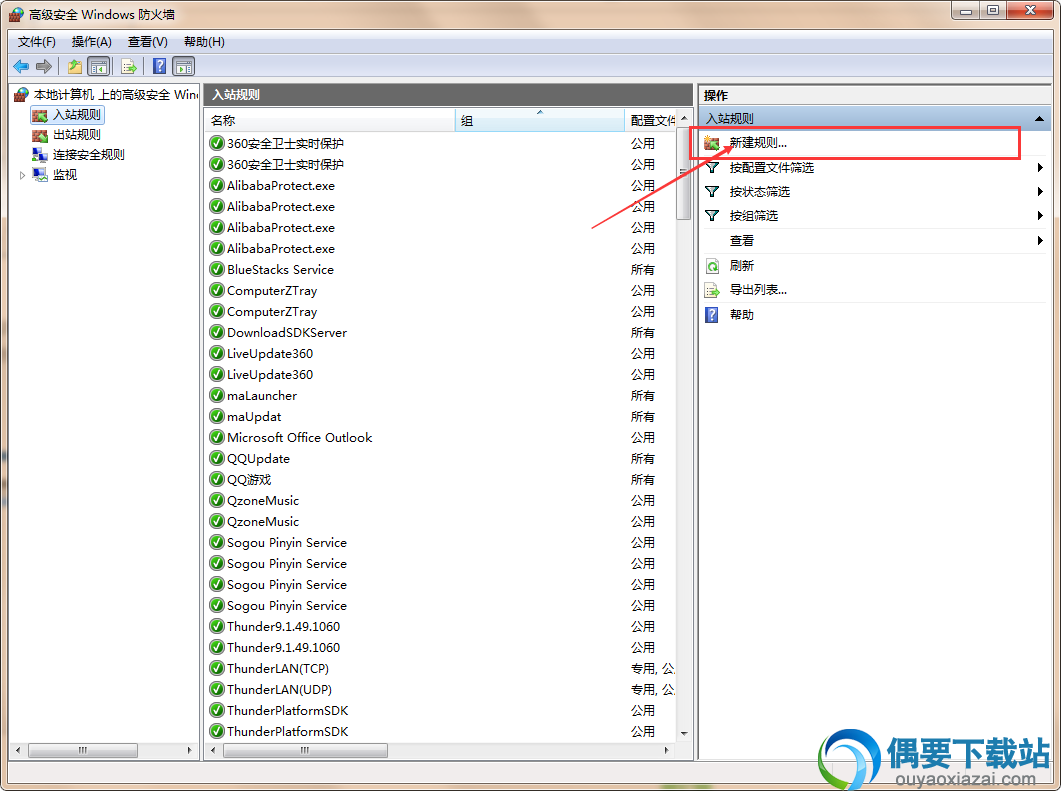Toggle the show/hide action pane icon
This screenshot has height=791, width=1061.
coord(184,66)
